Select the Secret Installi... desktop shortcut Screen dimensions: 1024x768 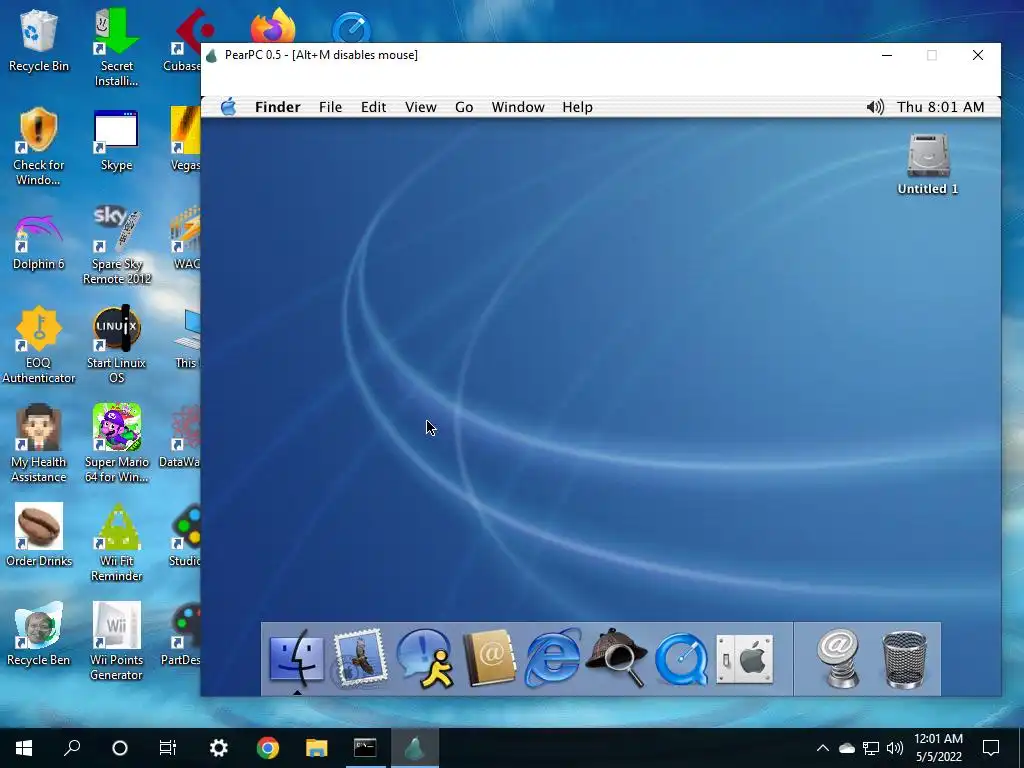click(x=116, y=48)
